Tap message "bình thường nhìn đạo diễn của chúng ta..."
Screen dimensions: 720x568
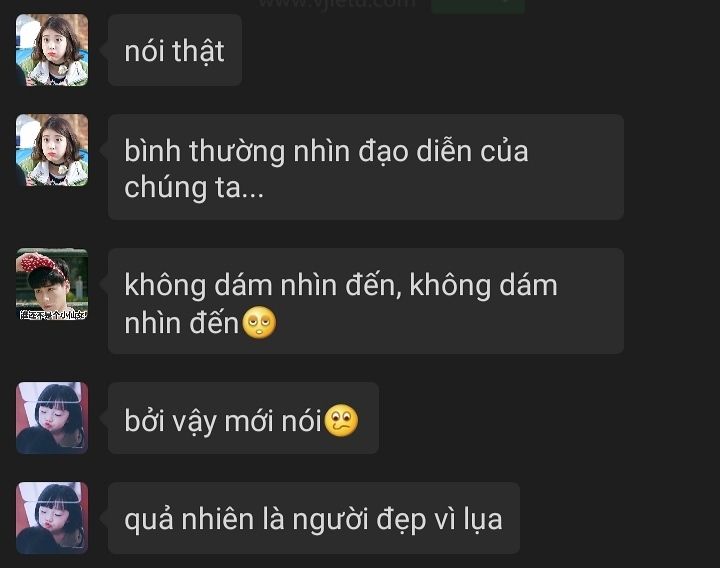click(366, 167)
